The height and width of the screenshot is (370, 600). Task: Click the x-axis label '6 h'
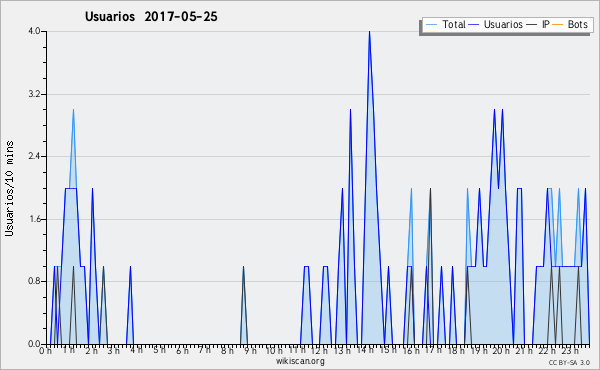(182, 351)
